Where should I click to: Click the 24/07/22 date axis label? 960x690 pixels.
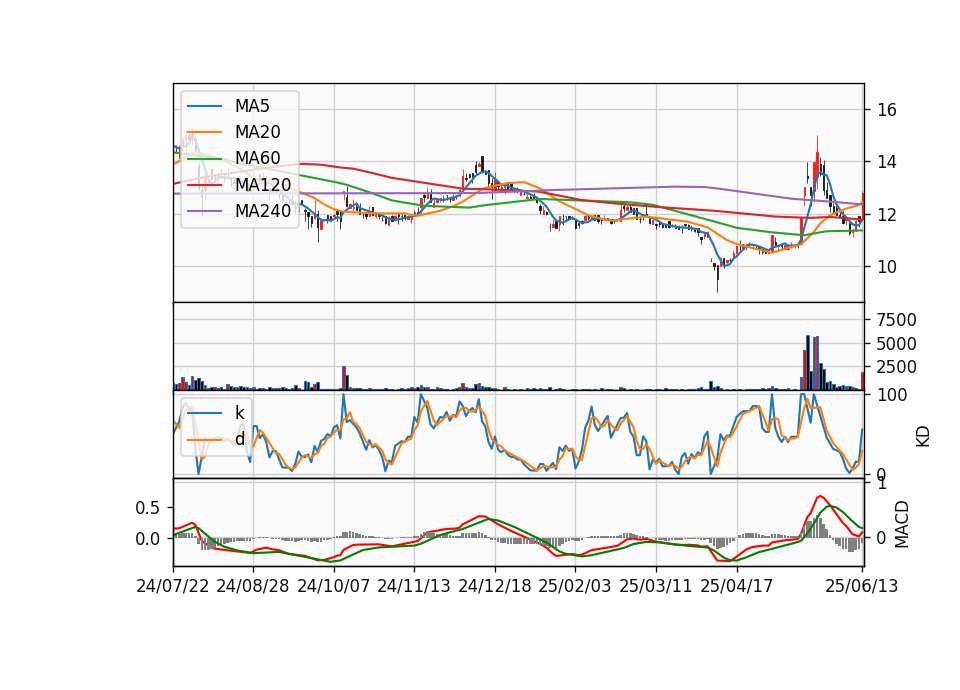pyautogui.click(x=173, y=586)
